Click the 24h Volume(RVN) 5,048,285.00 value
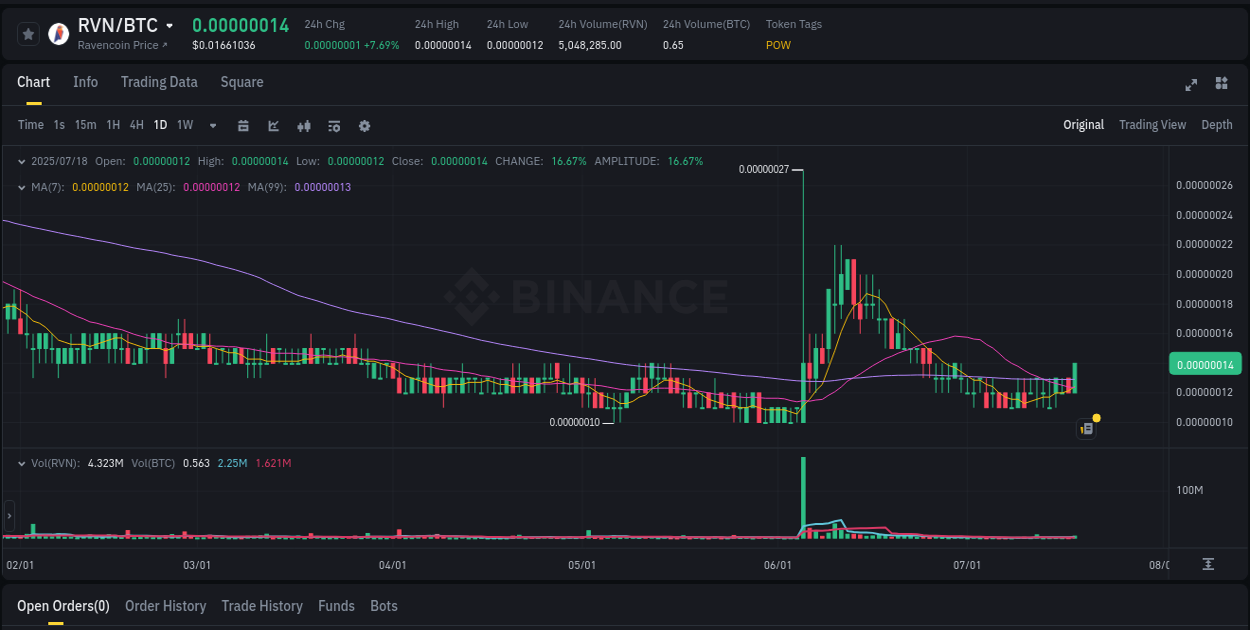This screenshot has width=1250, height=630. [590, 45]
